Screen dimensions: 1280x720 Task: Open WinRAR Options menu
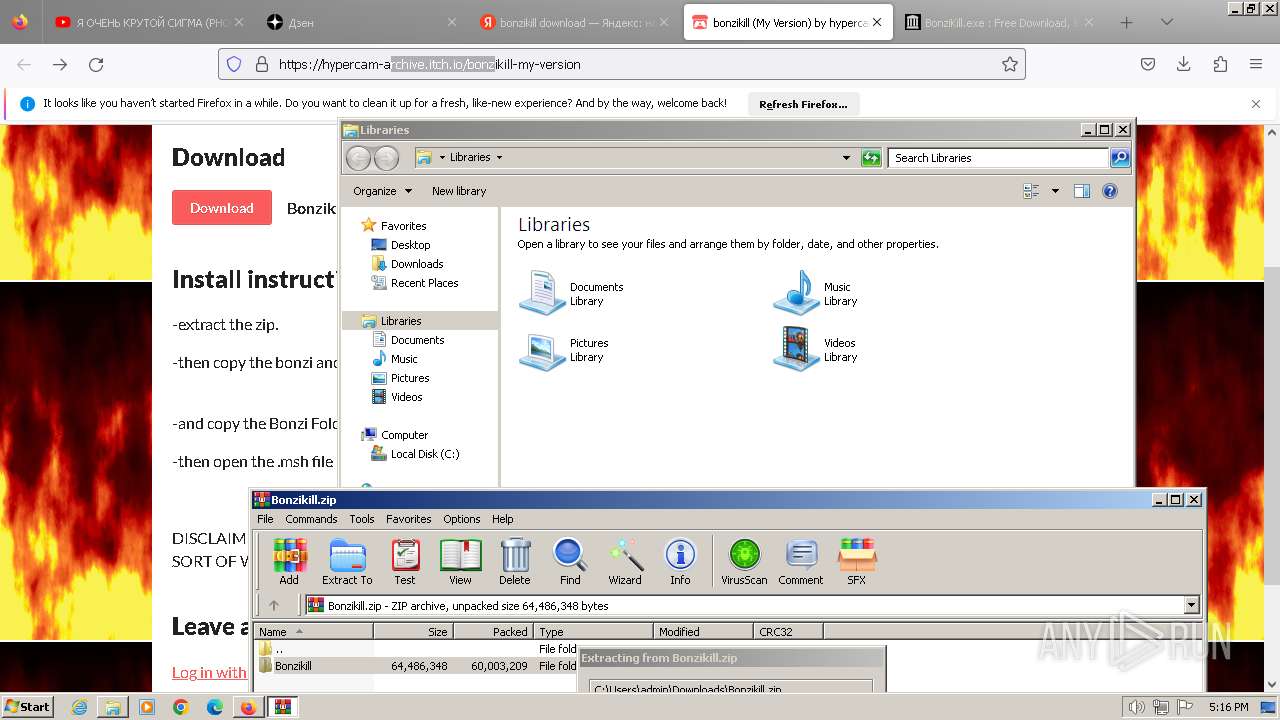pos(462,519)
